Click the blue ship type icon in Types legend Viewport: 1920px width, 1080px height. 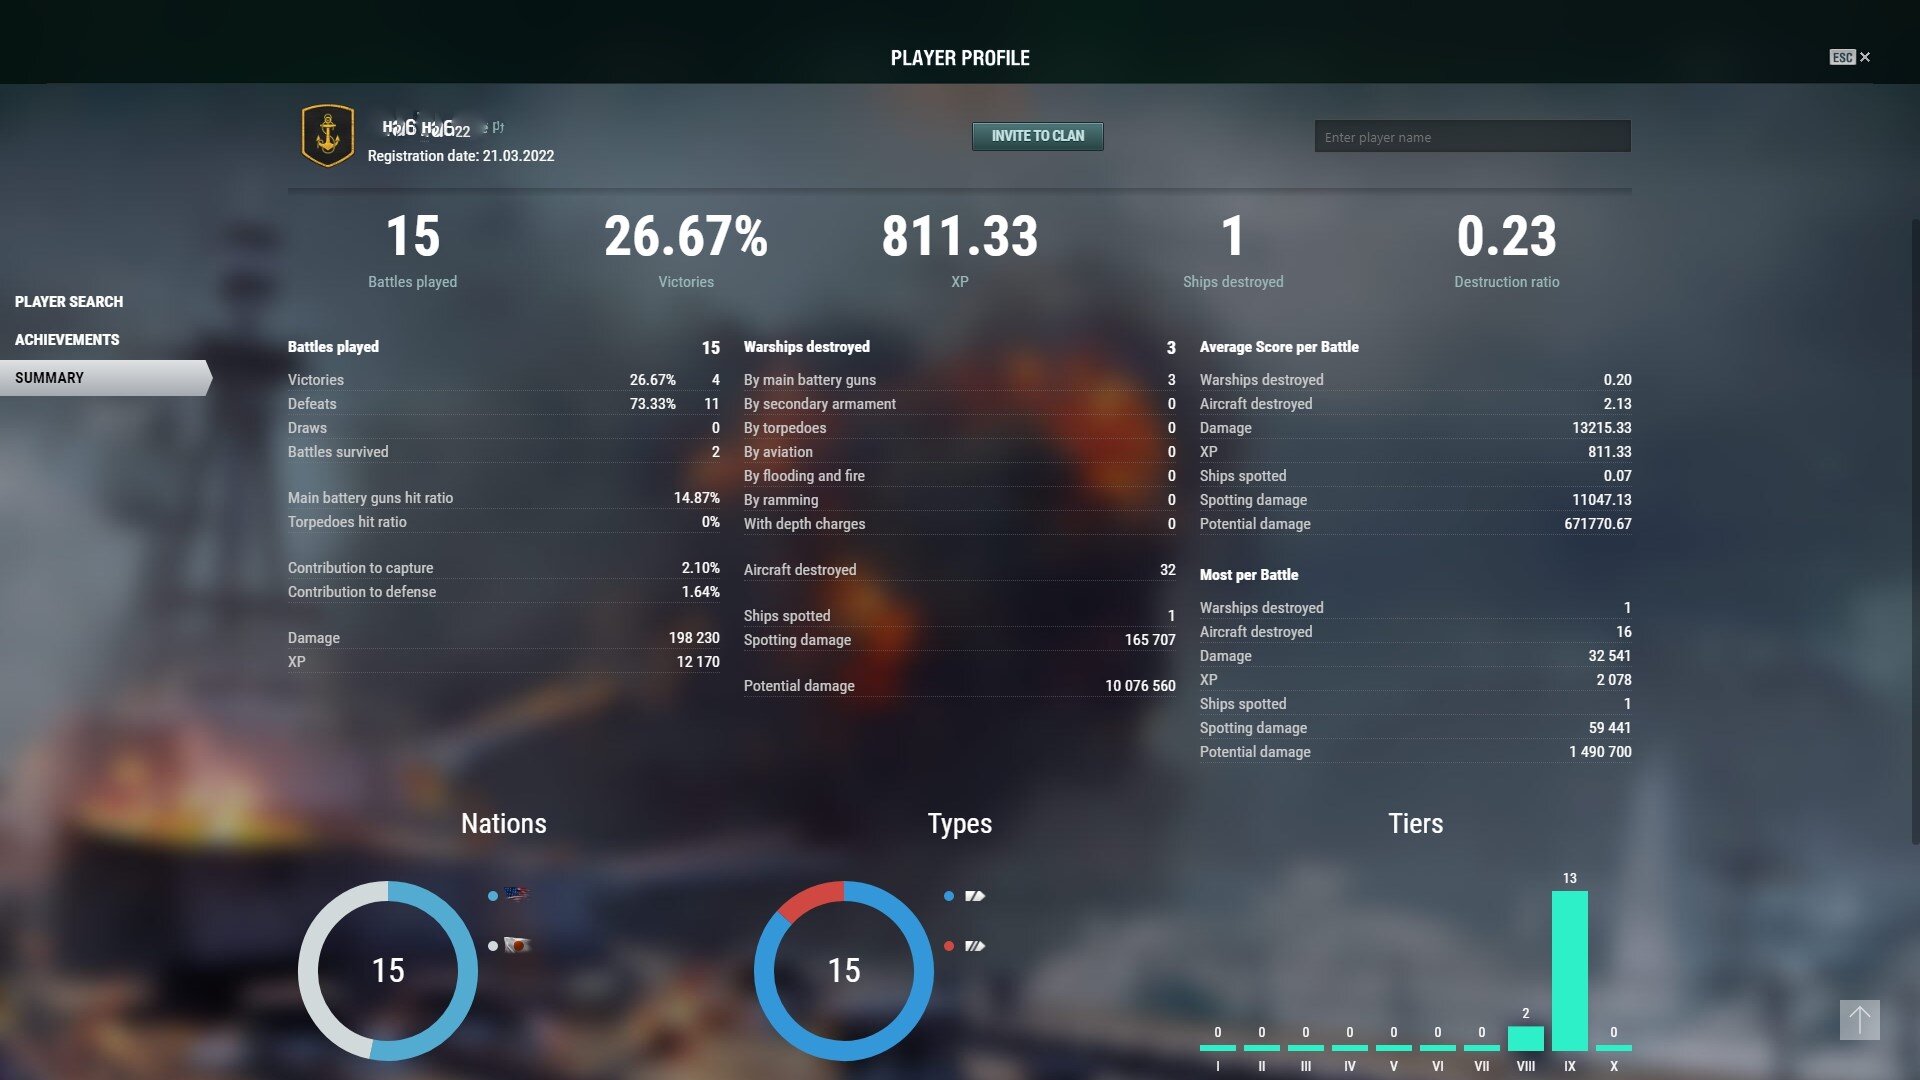(974, 896)
